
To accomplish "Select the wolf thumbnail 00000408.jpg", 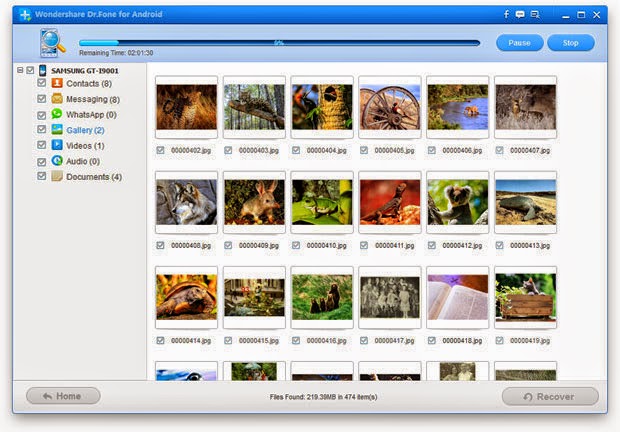I will (187, 202).
